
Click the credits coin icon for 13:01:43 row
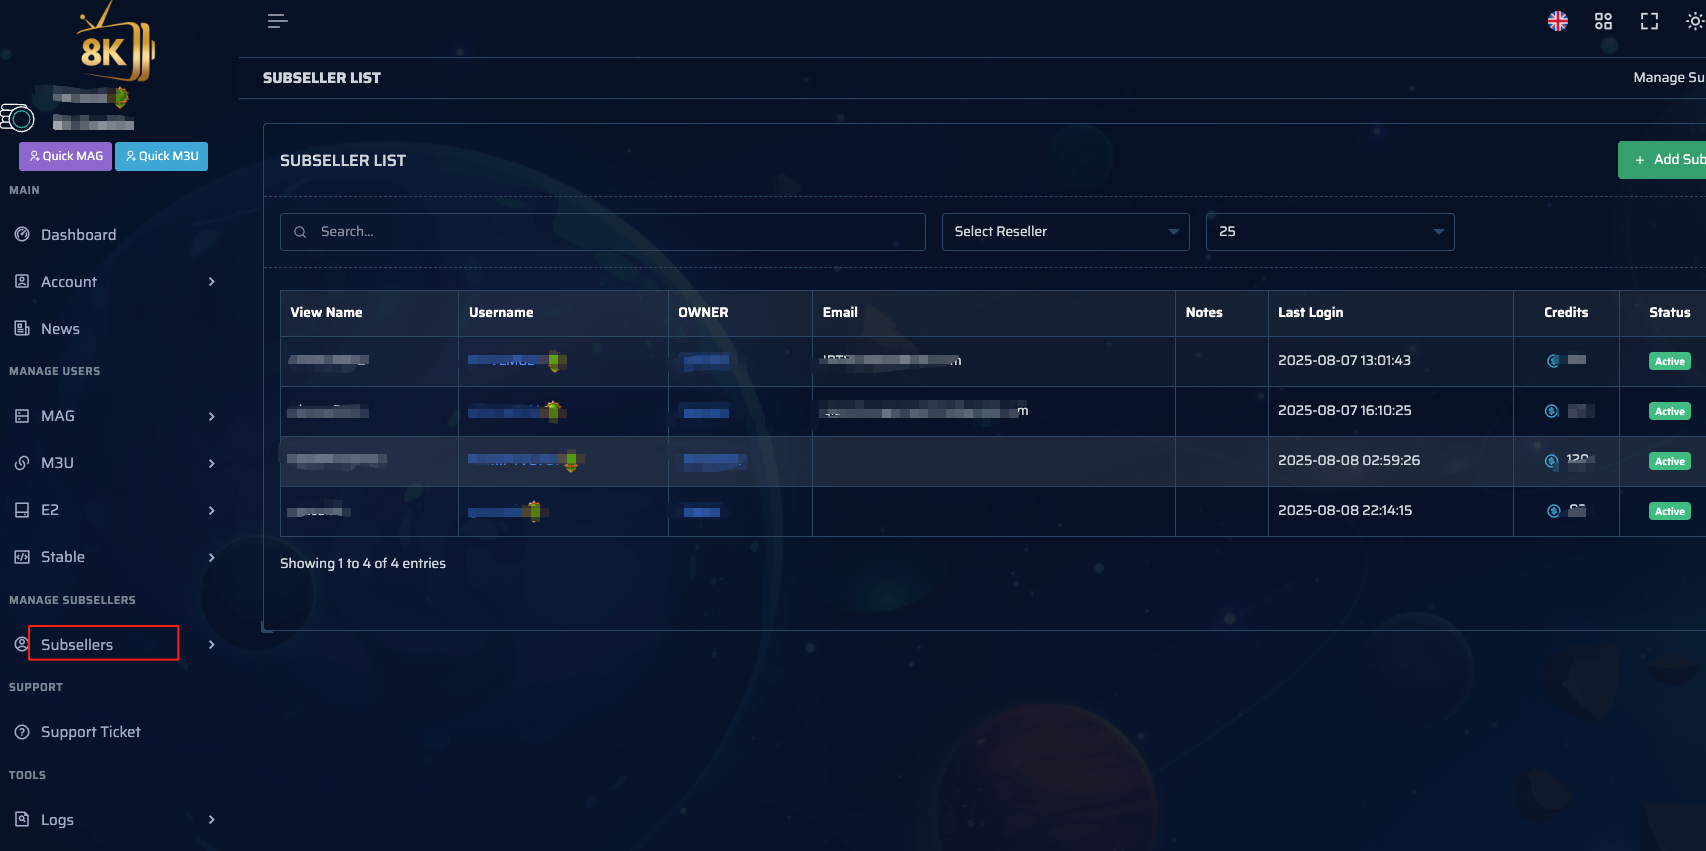pos(1553,361)
